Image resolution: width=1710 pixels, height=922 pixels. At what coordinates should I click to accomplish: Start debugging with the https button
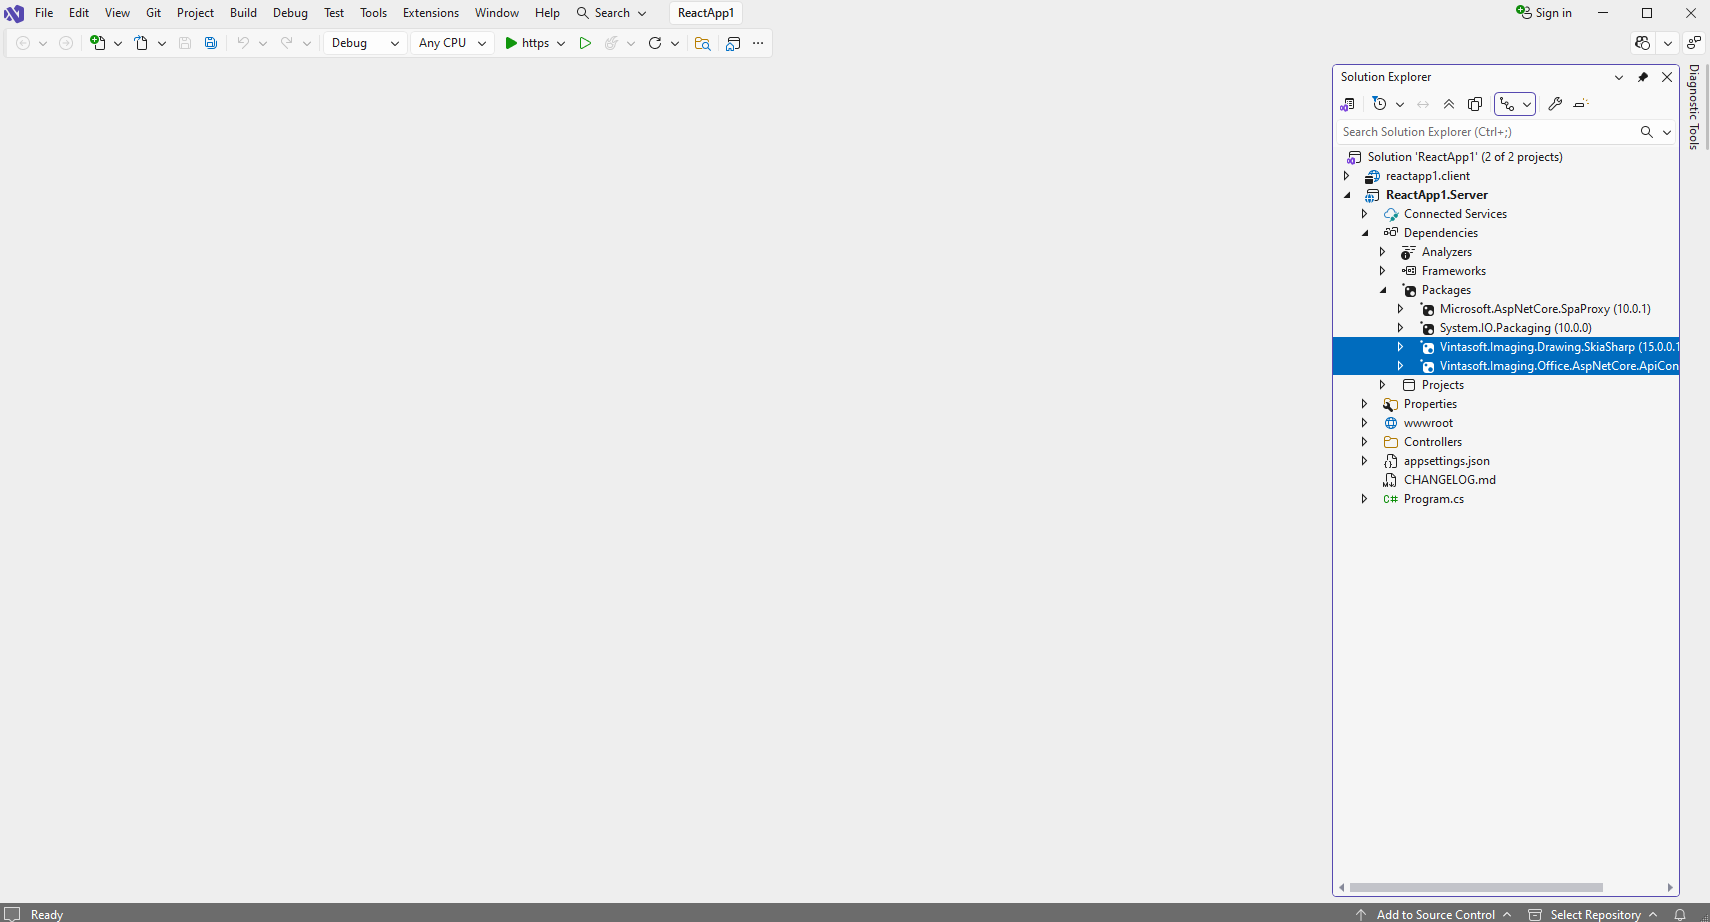pyautogui.click(x=527, y=43)
